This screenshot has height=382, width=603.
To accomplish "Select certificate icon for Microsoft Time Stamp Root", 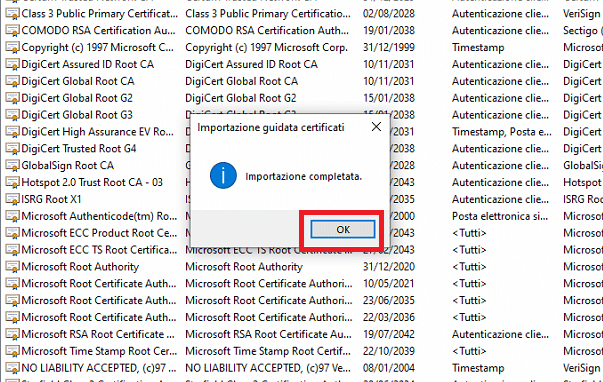I will tap(12, 351).
